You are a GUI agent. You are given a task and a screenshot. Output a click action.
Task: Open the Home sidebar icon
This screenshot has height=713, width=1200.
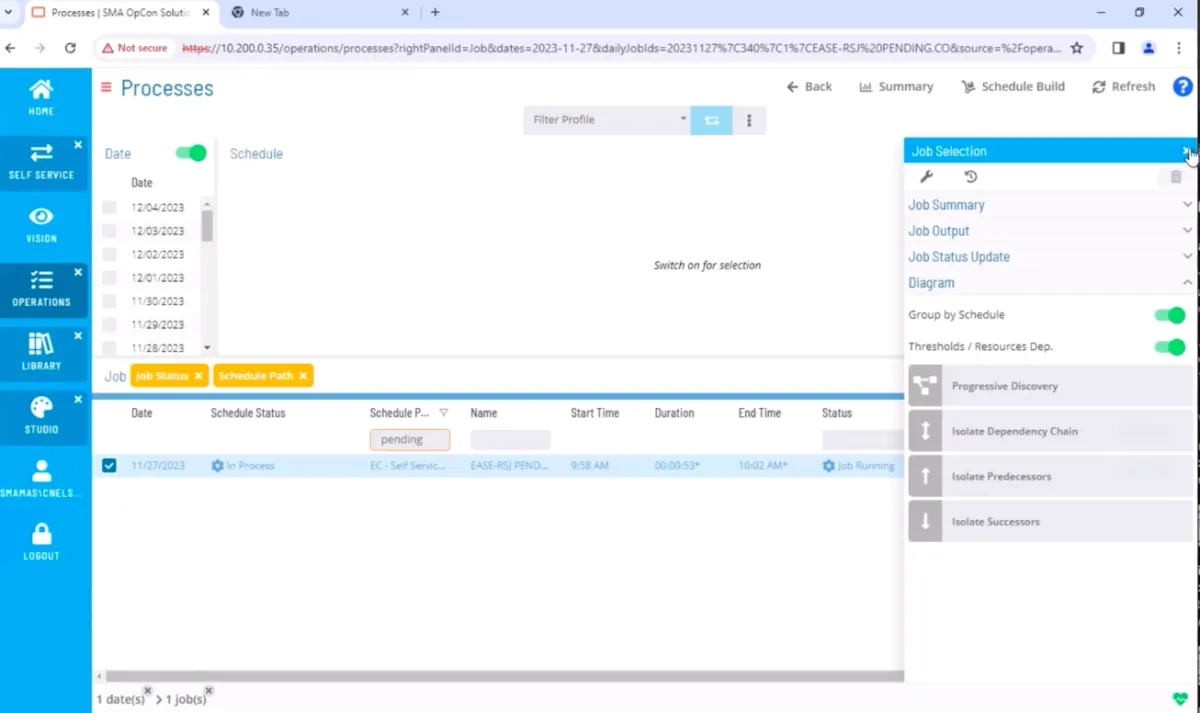pyautogui.click(x=41, y=96)
